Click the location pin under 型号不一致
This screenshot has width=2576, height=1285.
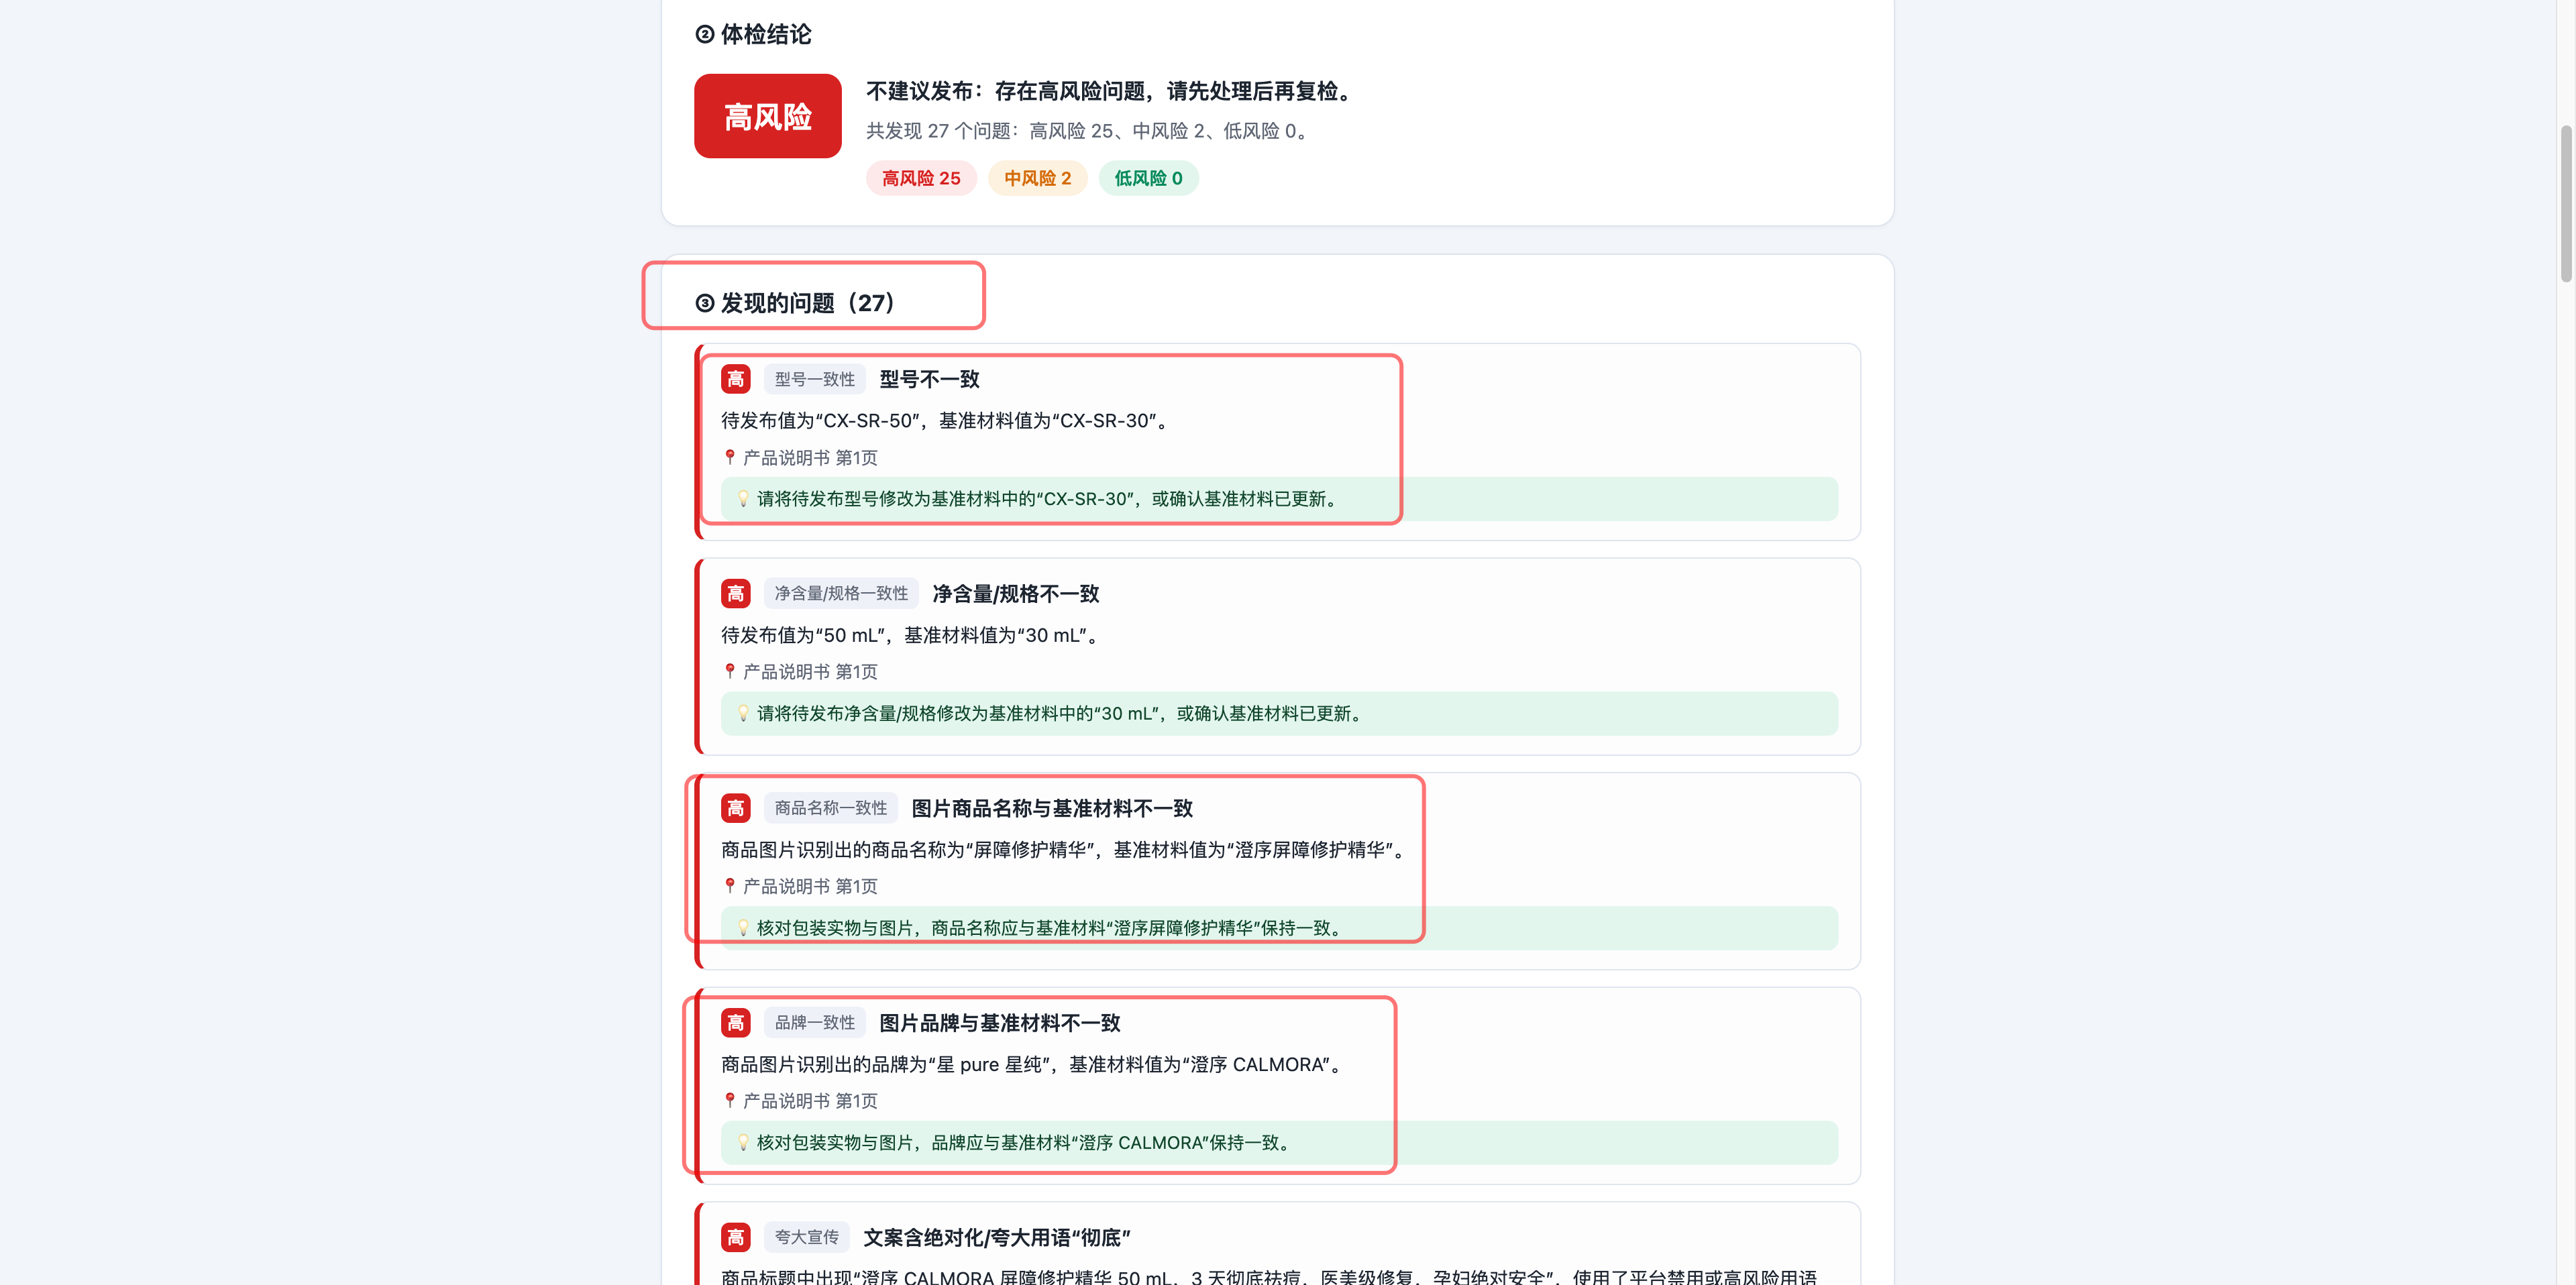(x=730, y=457)
